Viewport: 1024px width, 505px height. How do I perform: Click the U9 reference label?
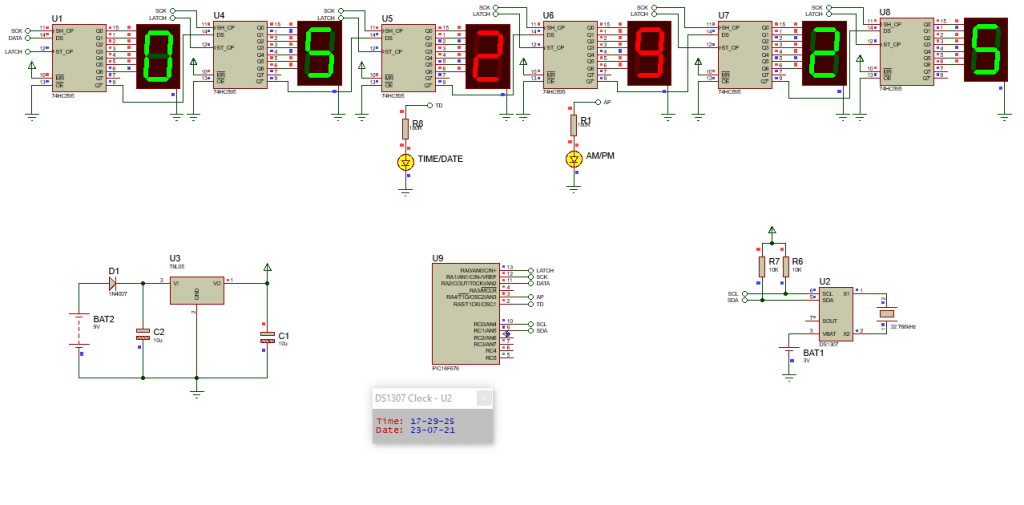pyautogui.click(x=438, y=259)
